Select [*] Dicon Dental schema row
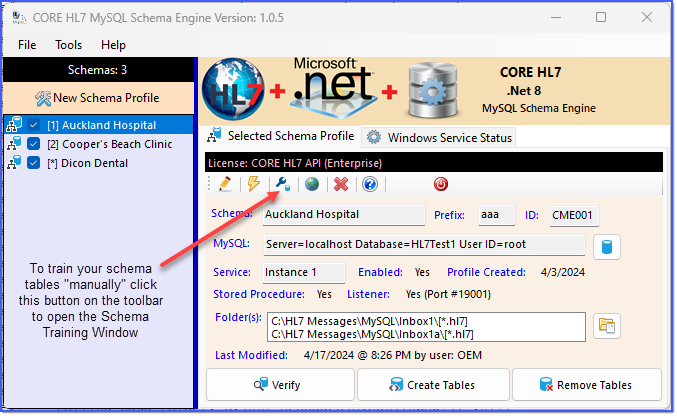677x416 pixels. 98,163
